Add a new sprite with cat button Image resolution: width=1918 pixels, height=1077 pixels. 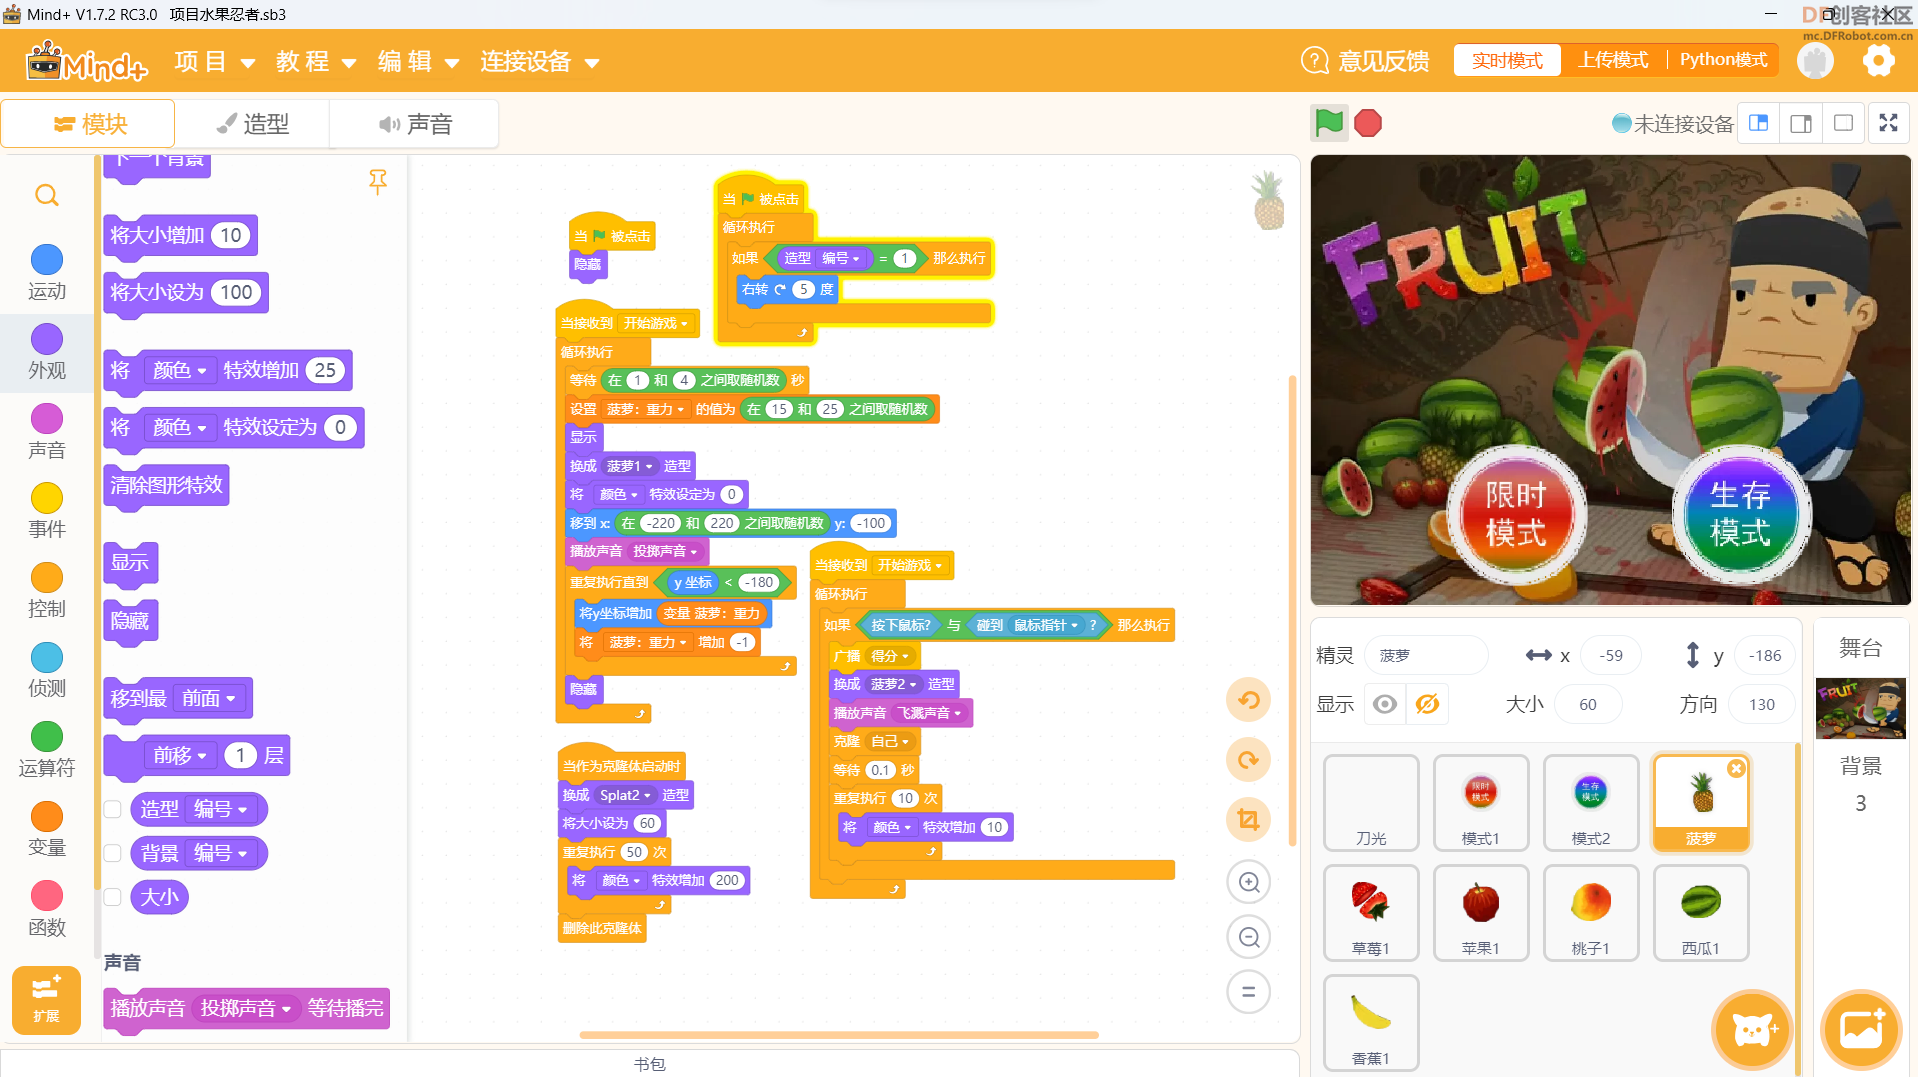point(1752,1029)
